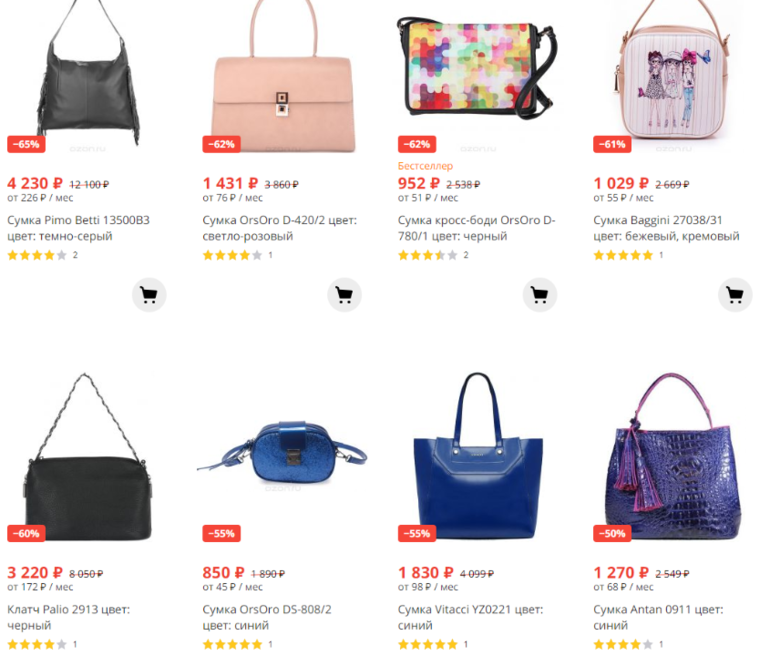This screenshot has width=770, height=656.
Task: Open Клатч Palio 2913 черный link
Action: click(69, 617)
